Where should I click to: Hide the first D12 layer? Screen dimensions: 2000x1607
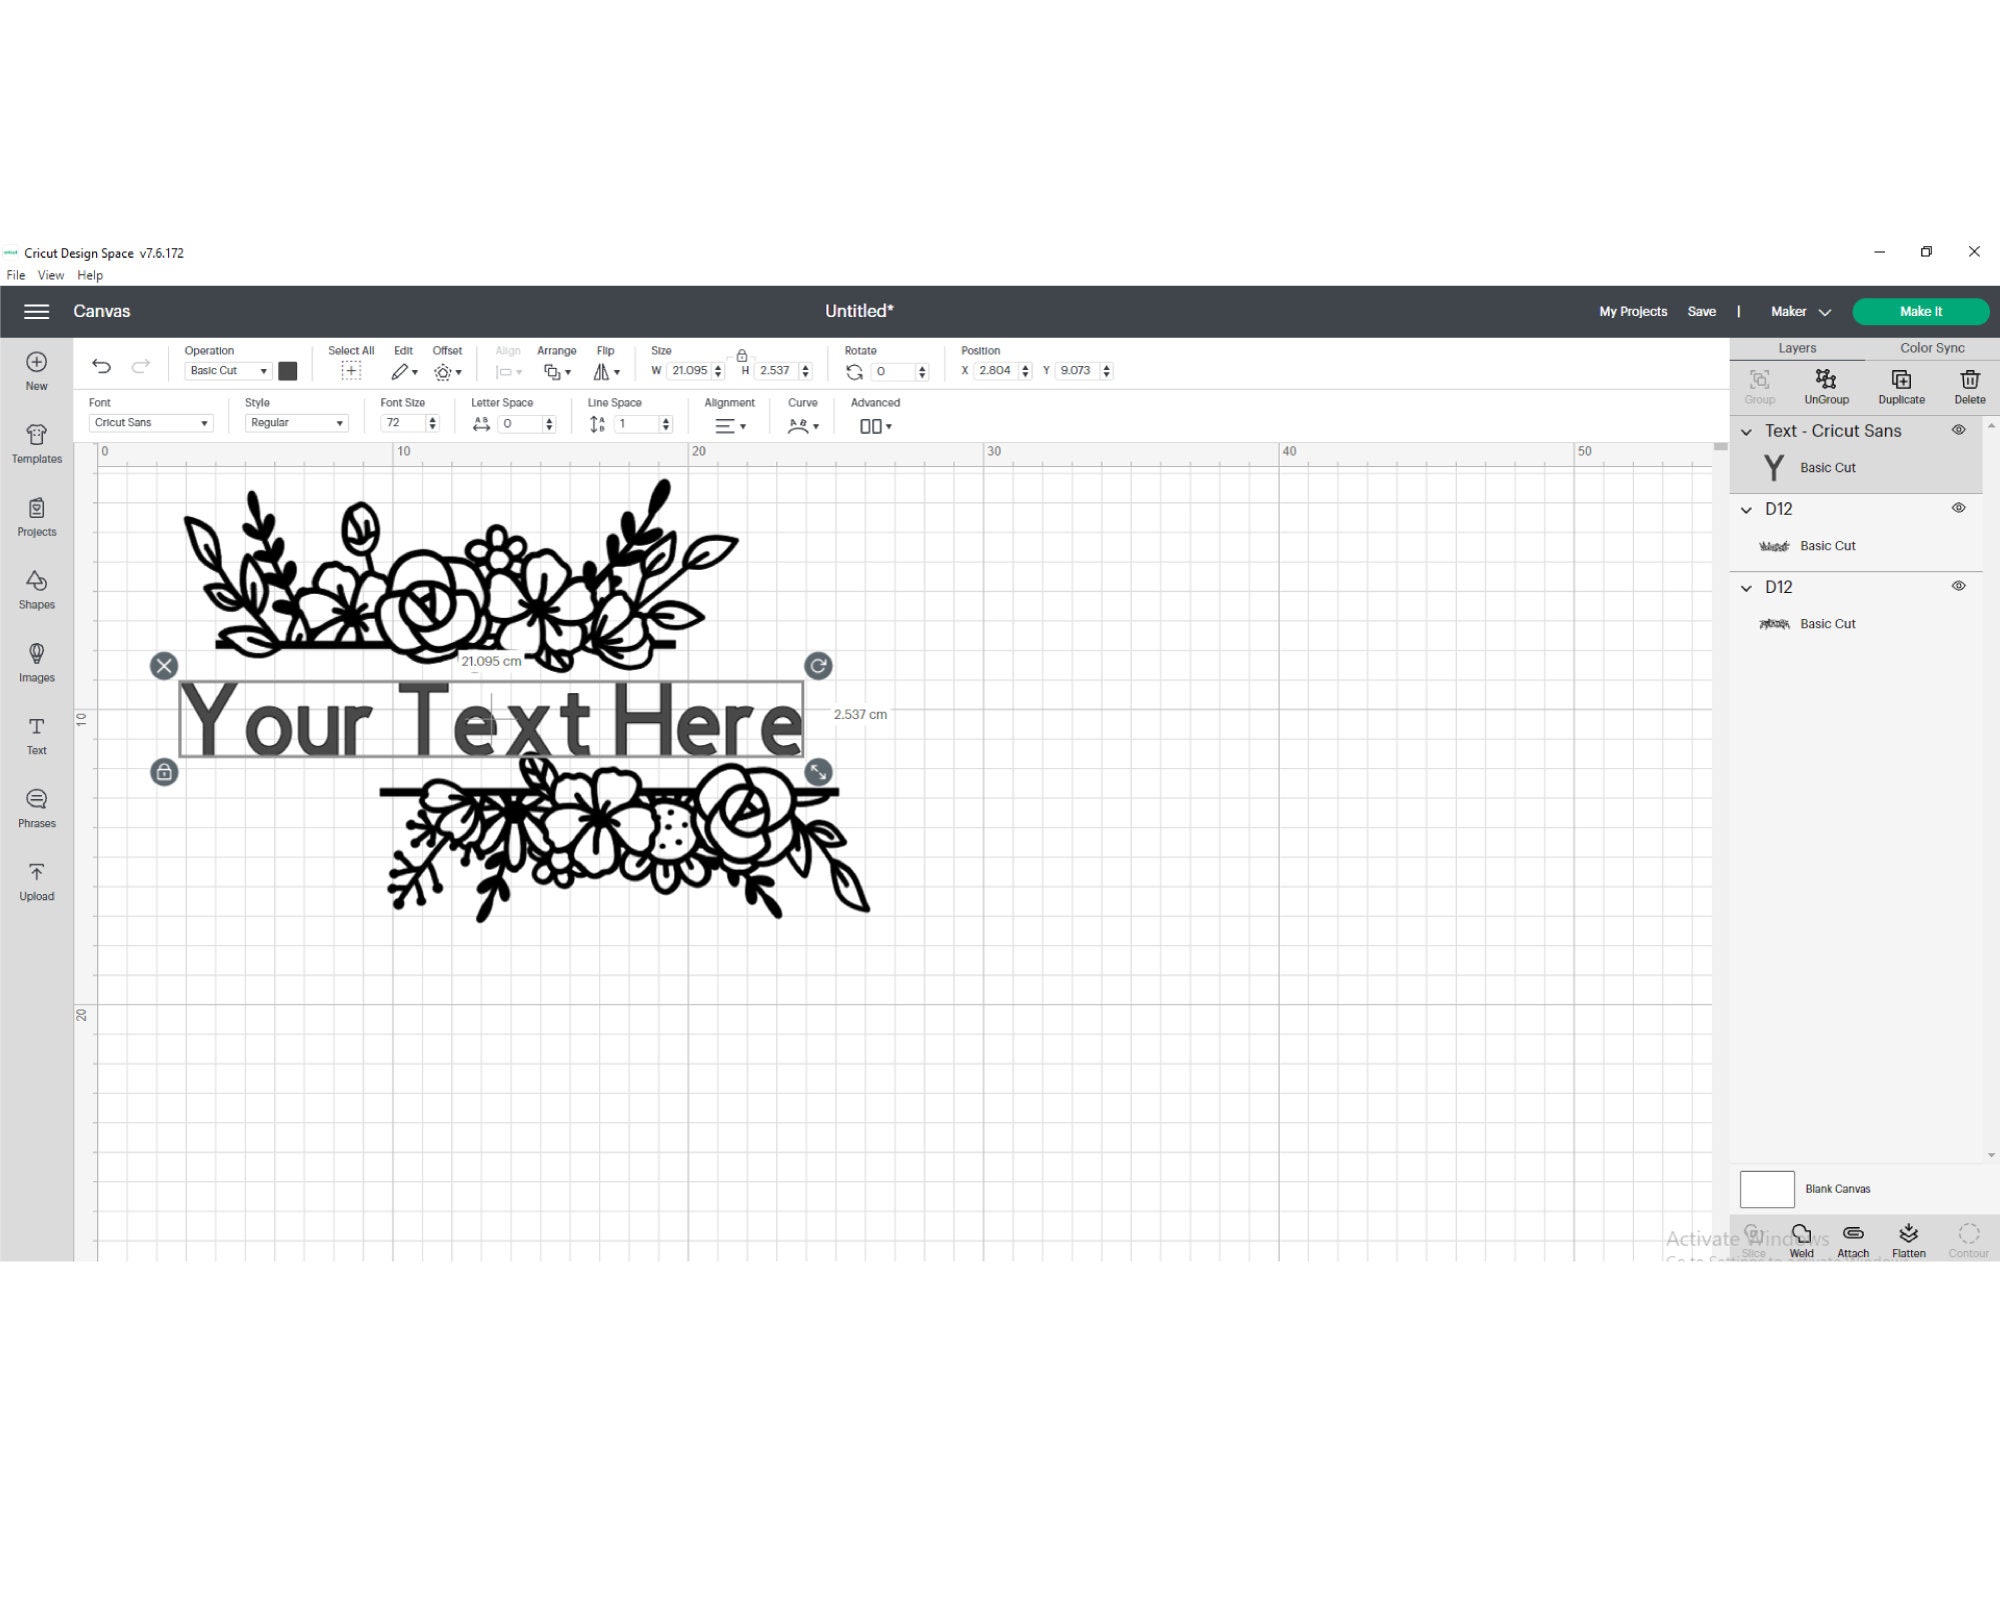pos(1959,508)
